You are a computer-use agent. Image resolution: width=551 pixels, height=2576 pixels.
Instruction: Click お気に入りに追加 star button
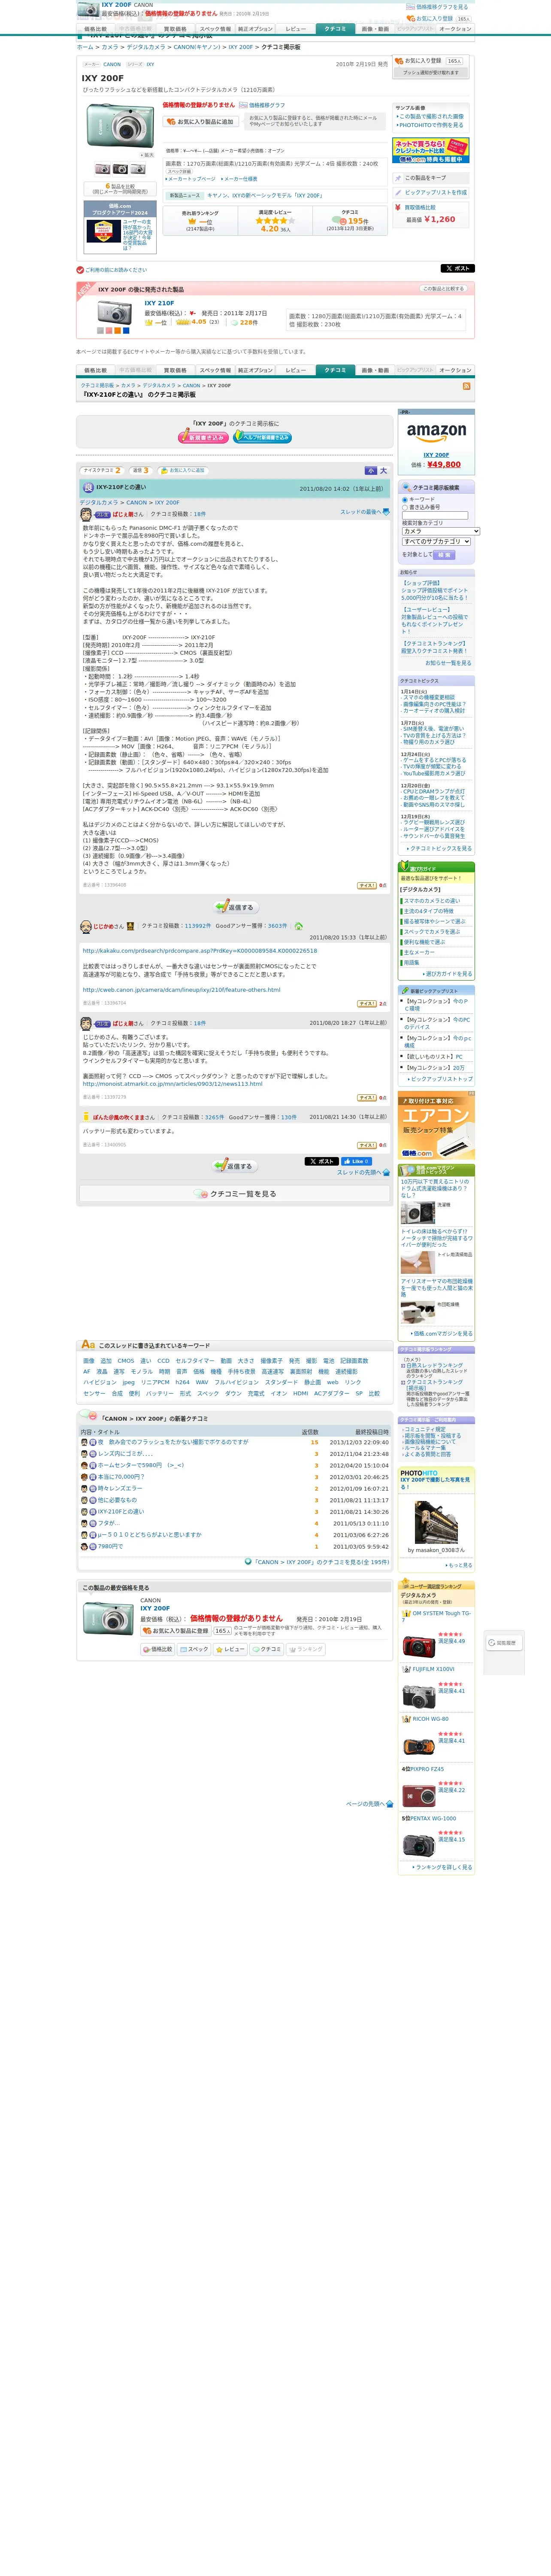183,470
